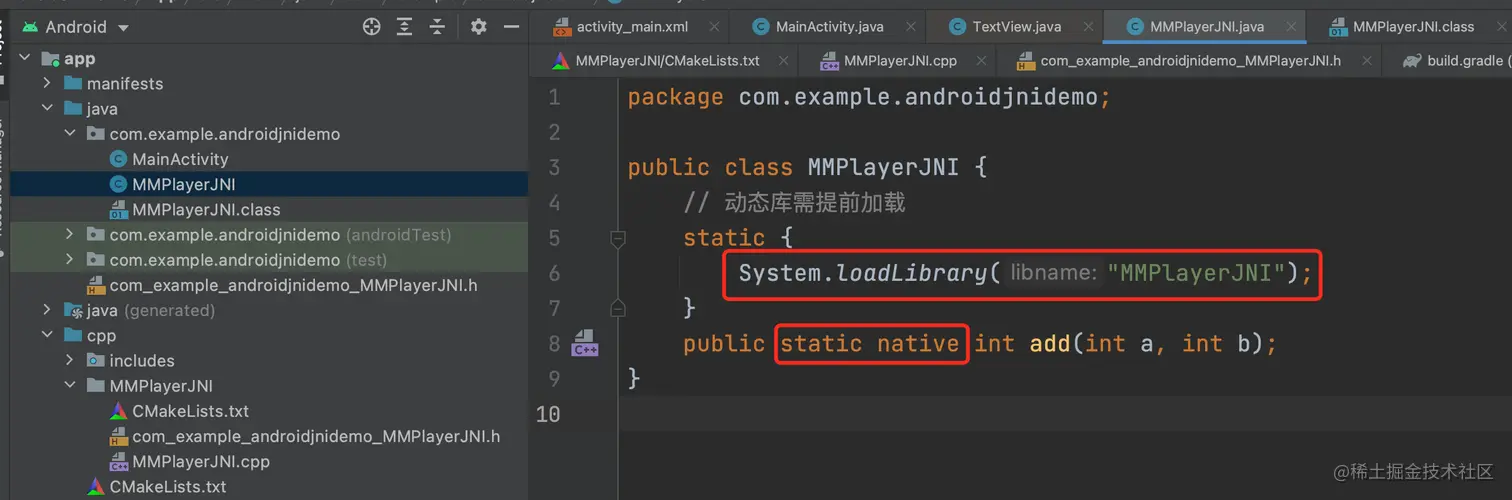
Task: Select CMakeLists.txt inside MMPlayerJNI folder
Action: [x=190, y=411]
